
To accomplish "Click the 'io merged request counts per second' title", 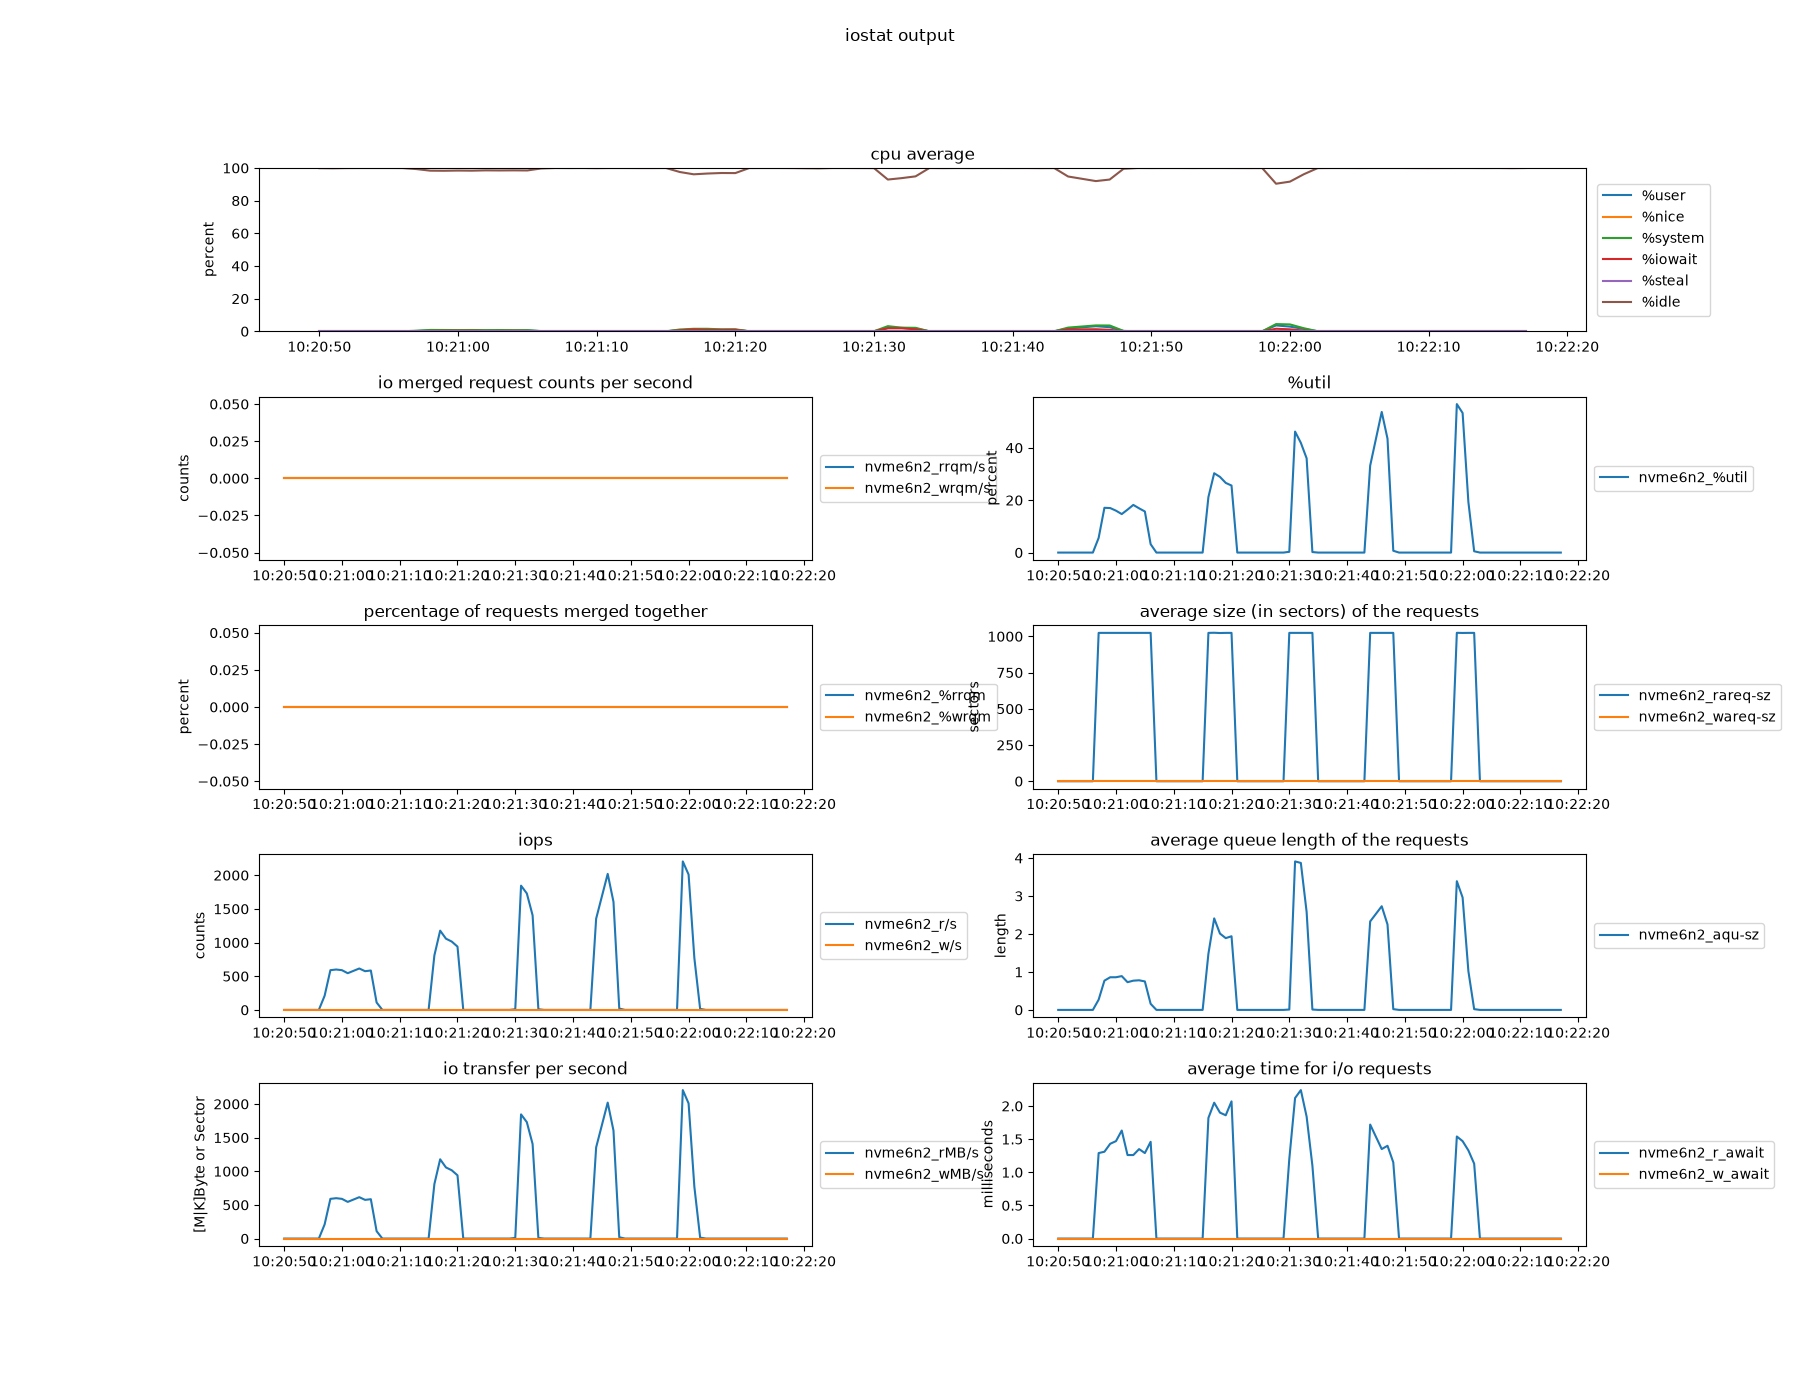I will [x=535, y=383].
